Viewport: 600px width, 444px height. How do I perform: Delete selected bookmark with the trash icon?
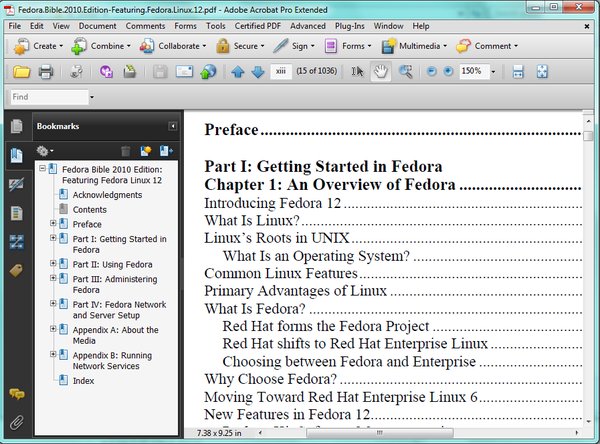[x=126, y=151]
